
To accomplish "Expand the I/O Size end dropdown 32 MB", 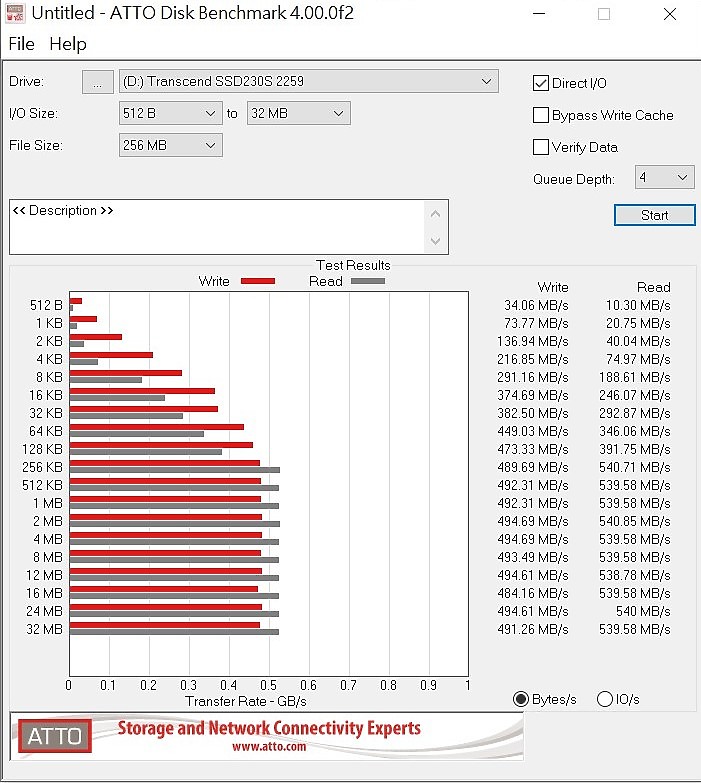I will point(299,113).
